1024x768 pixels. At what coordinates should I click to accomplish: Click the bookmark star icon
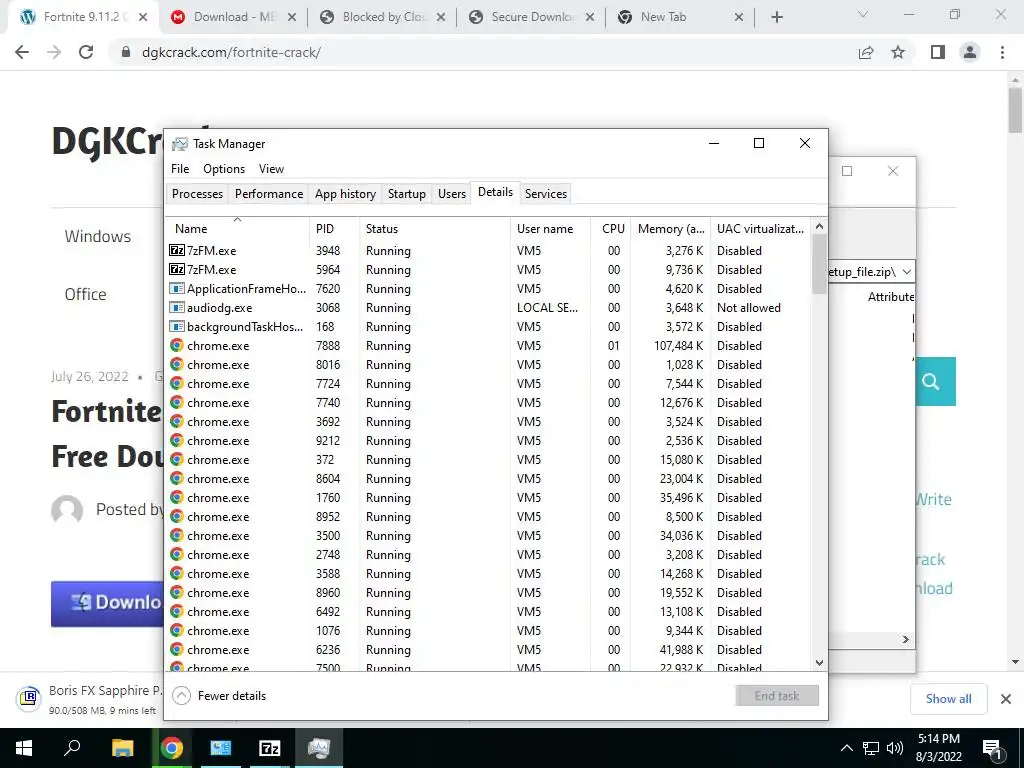pos(898,52)
